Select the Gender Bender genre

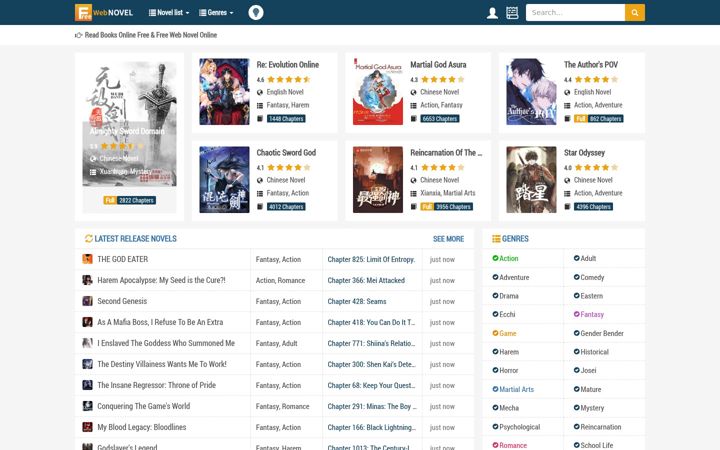(x=598, y=333)
